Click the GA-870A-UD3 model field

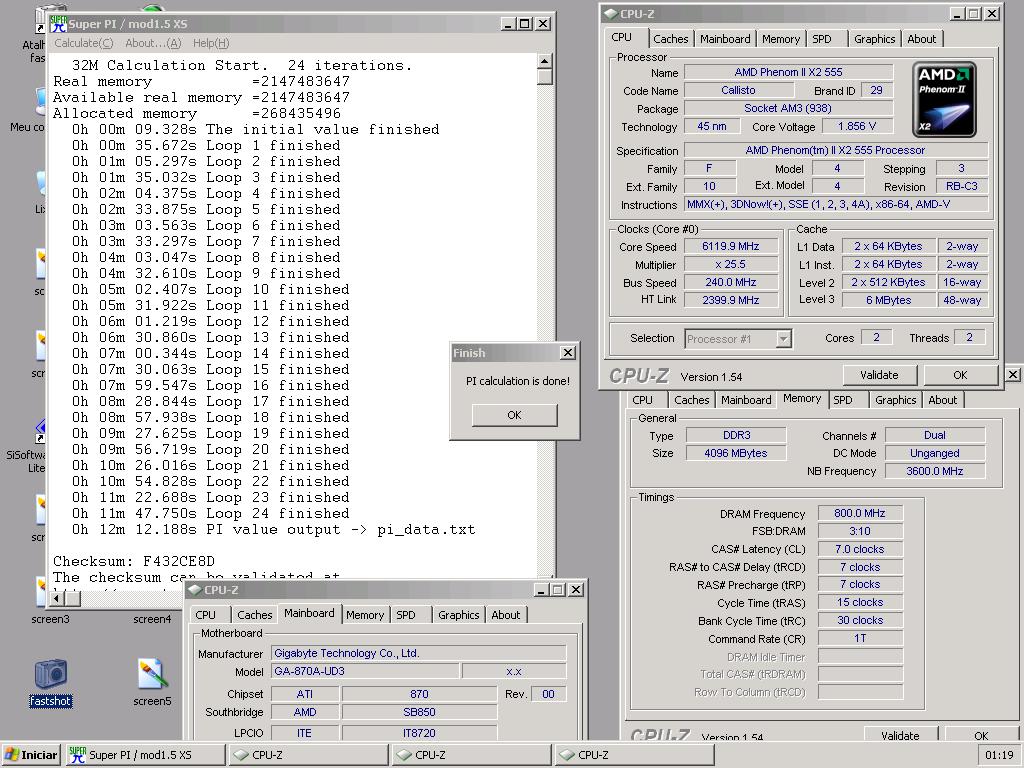click(x=365, y=671)
